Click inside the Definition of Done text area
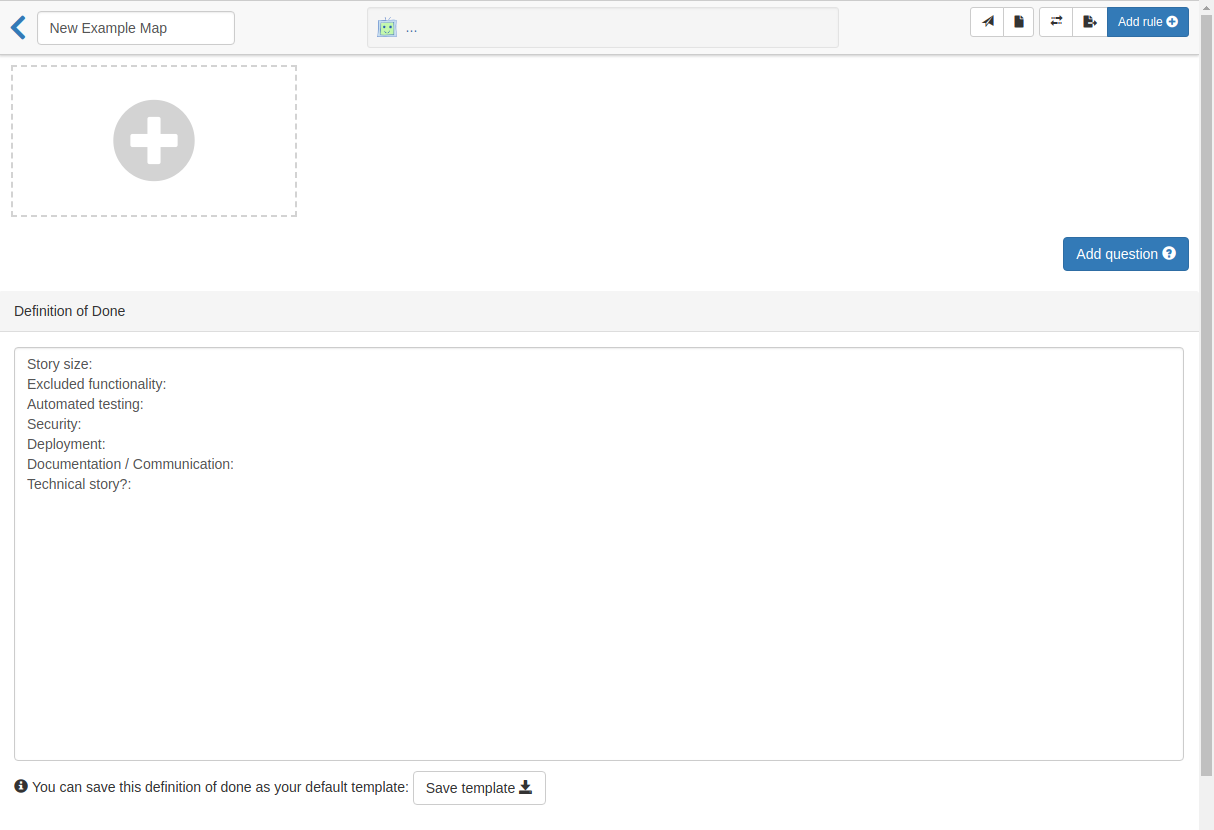This screenshot has height=830, width=1214. [x=599, y=554]
